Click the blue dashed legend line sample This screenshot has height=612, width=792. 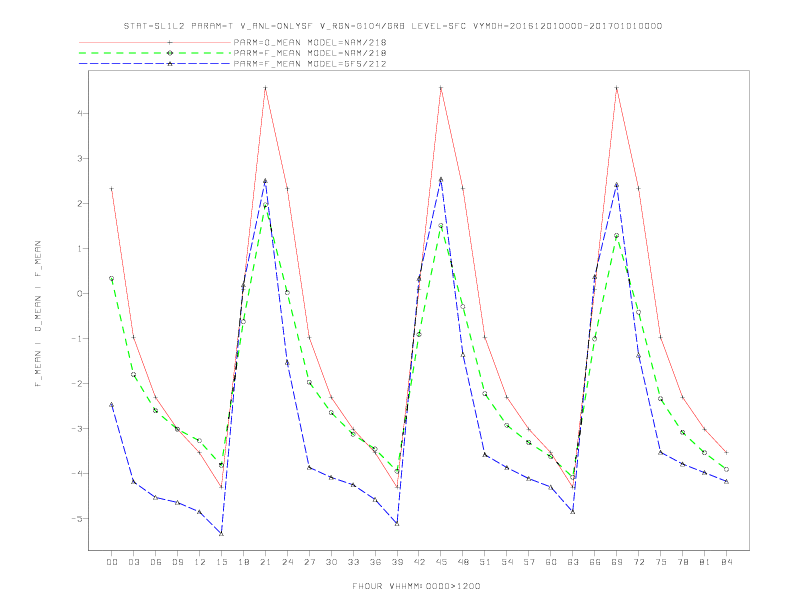point(155,64)
